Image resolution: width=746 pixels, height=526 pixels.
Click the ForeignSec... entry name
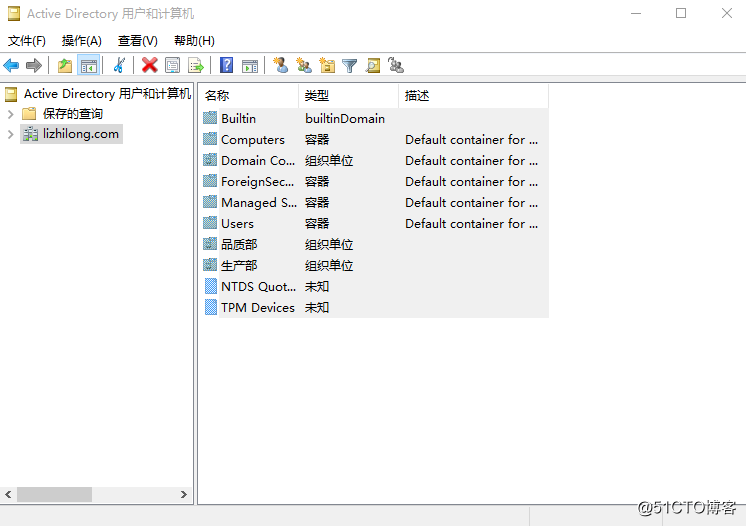point(257,181)
